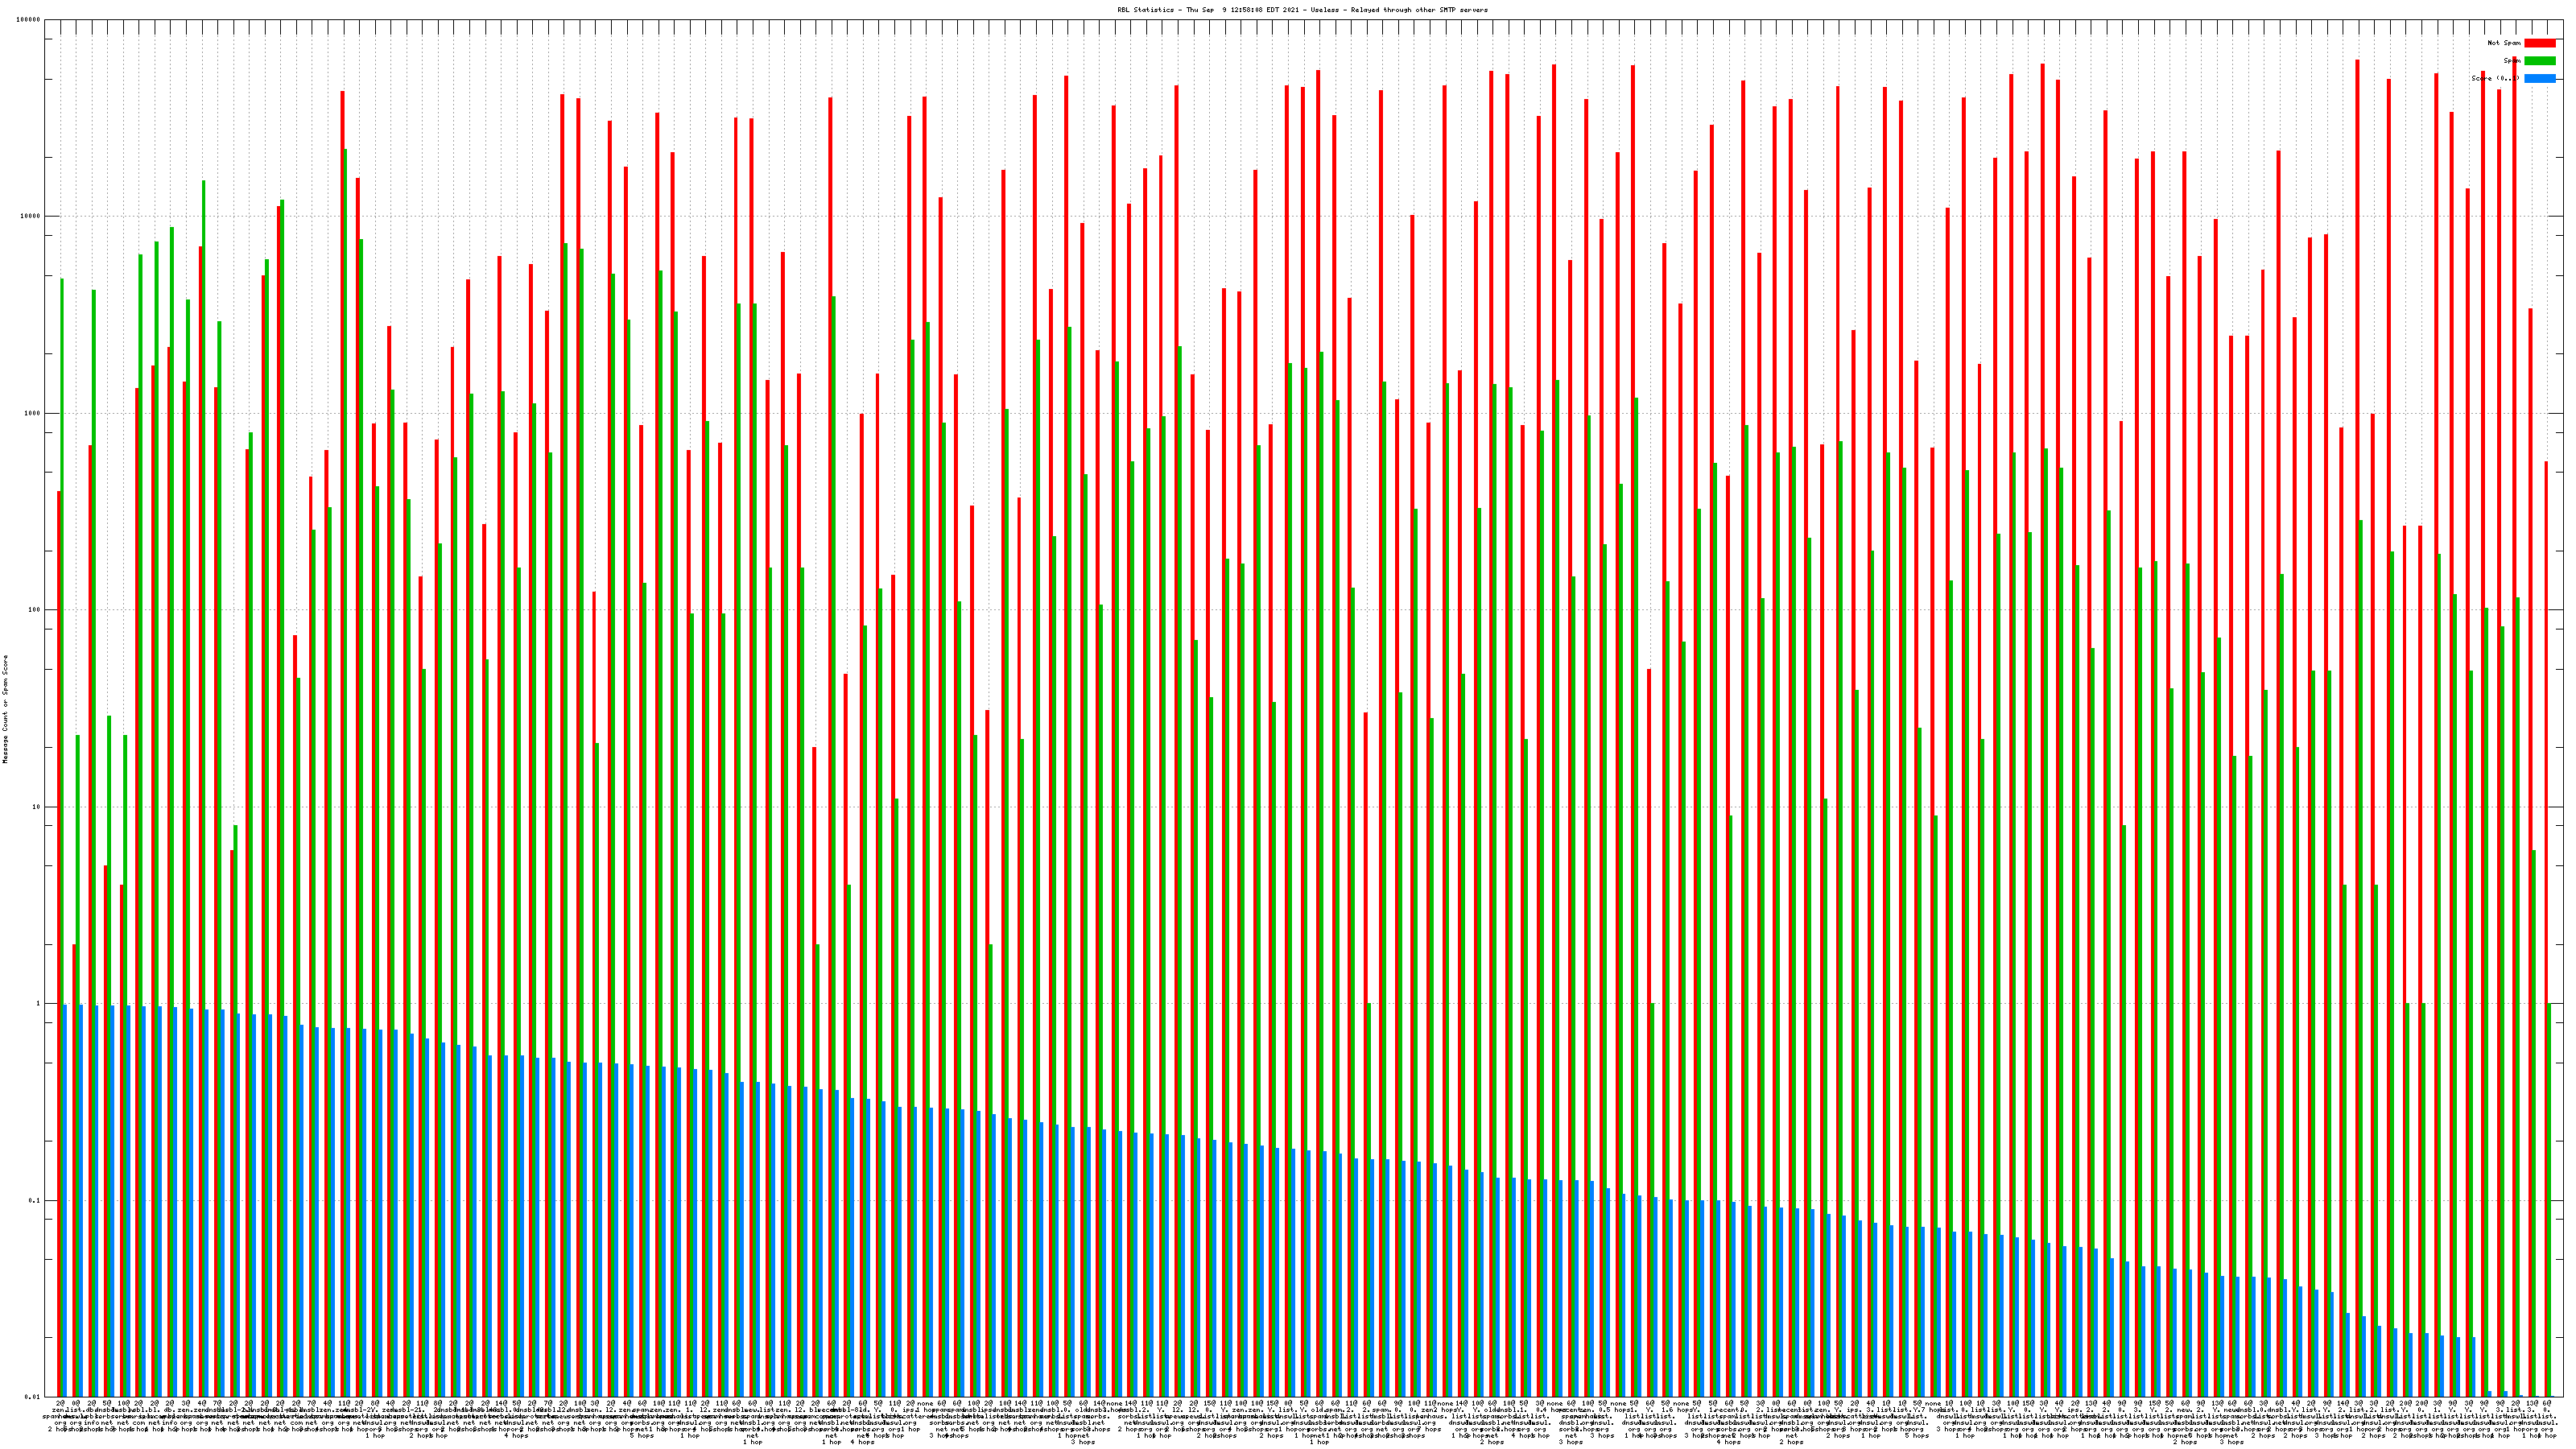Image resolution: width=2576 pixels, height=1449 pixels.
Task: Click the rightmost green Spam bar
Action: (2549, 1200)
